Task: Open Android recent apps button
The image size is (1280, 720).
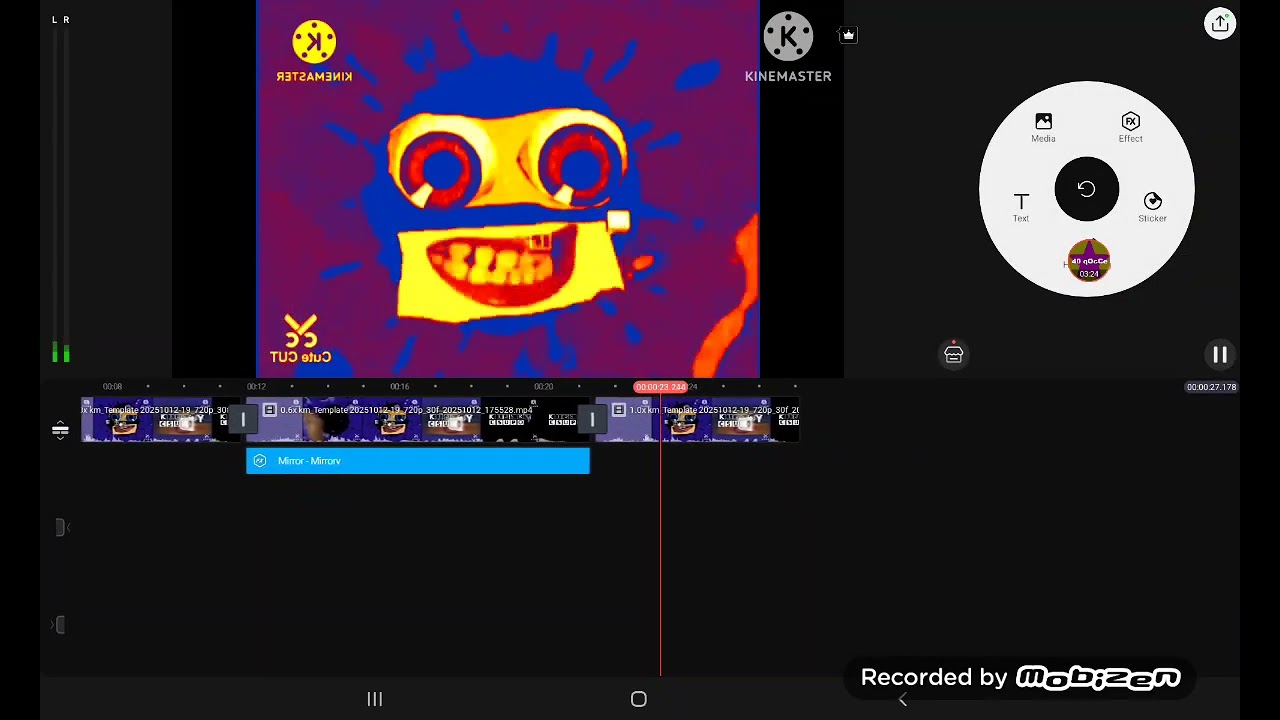Action: (x=374, y=699)
